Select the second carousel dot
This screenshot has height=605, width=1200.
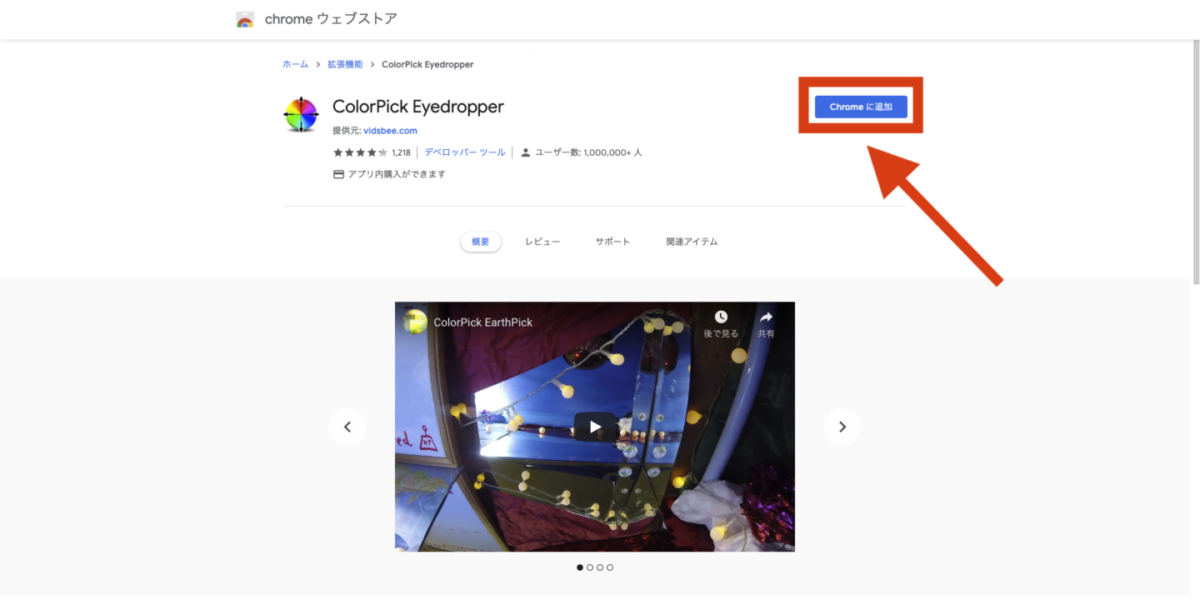point(590,568)
